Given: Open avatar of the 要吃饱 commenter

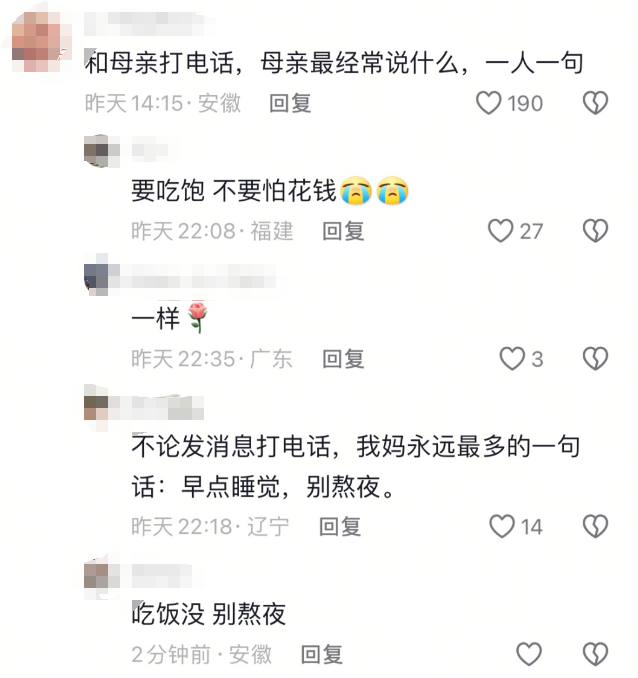Looking at the screenshot, I should pyautogui.click(x=102, y=150).
